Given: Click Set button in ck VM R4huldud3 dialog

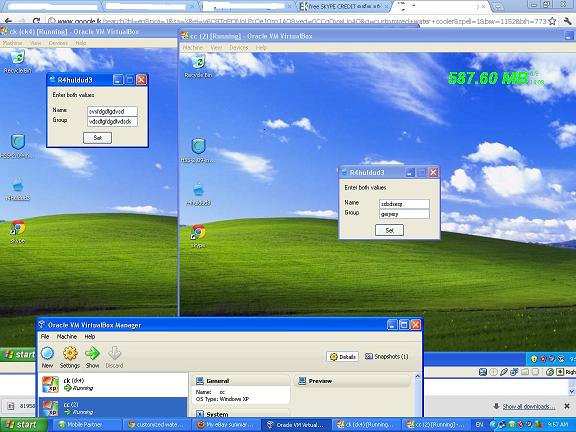Looking at the screenshot, I should click(97, 138).
